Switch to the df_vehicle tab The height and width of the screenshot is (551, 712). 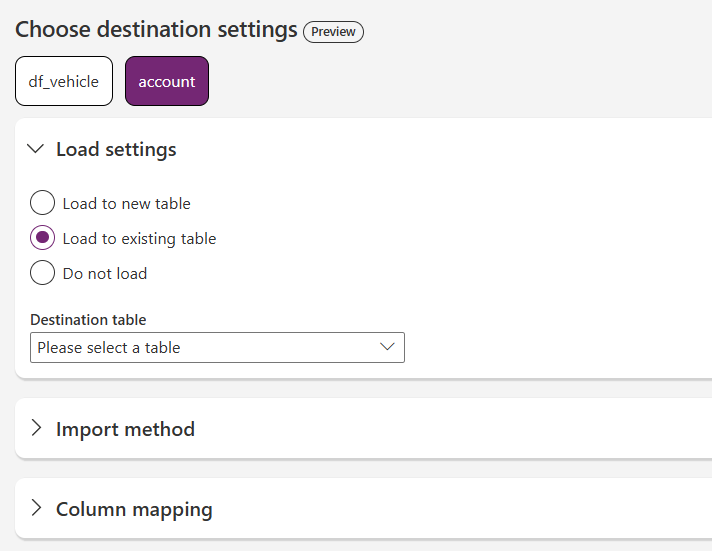pyautogui.click(x=63, y=81)
